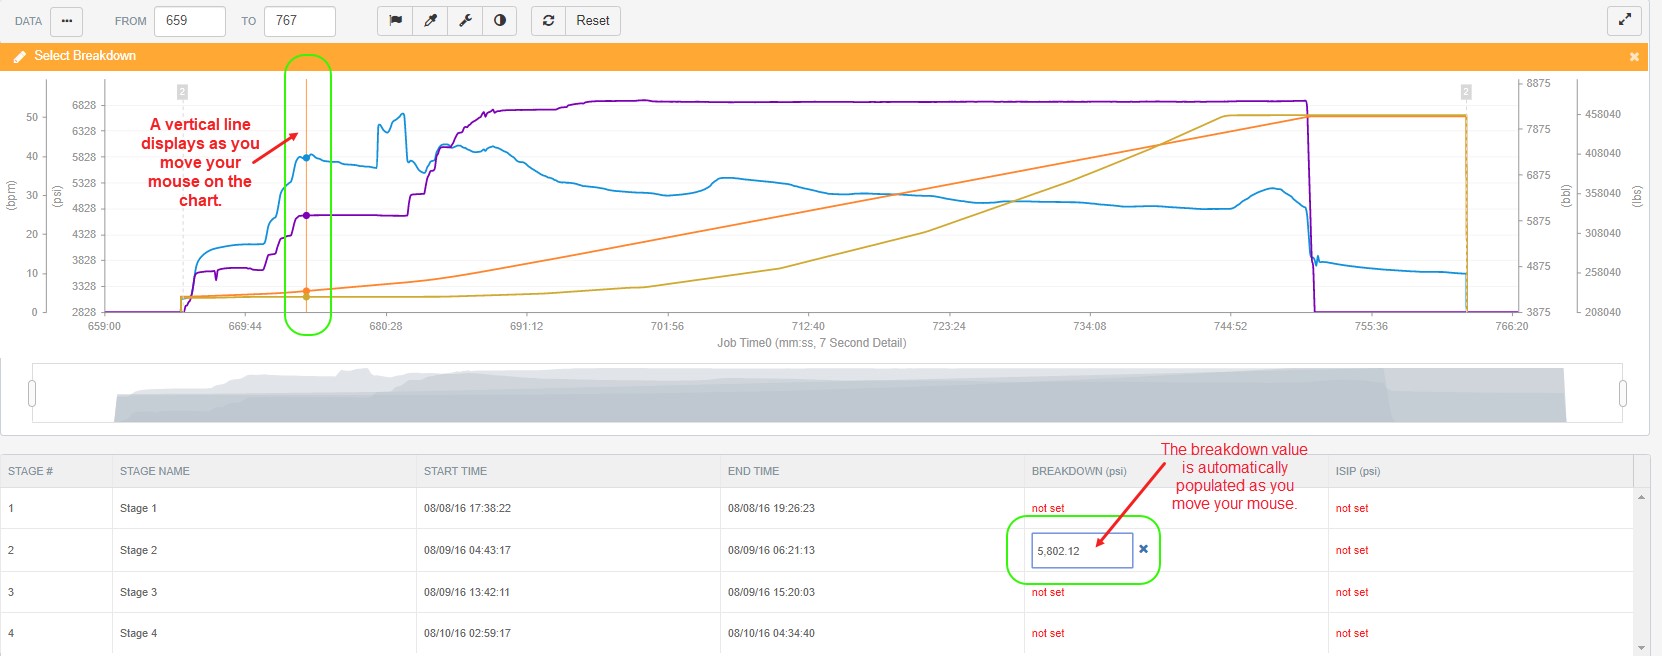Click table scrollbar up arrow
Screen dimensions: 1662x656
(x=1641, y=497)
